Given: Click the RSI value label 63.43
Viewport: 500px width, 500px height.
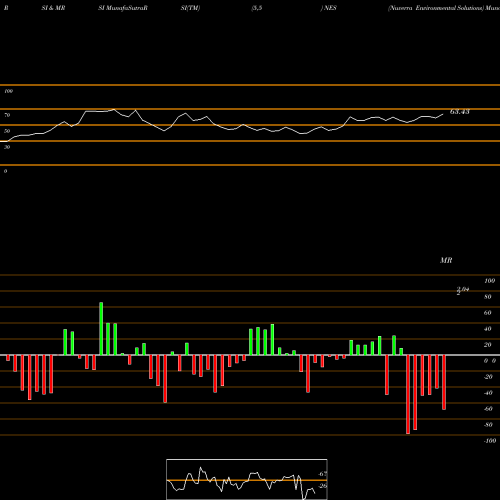Looking at the screenshot, I should [460, 112].
